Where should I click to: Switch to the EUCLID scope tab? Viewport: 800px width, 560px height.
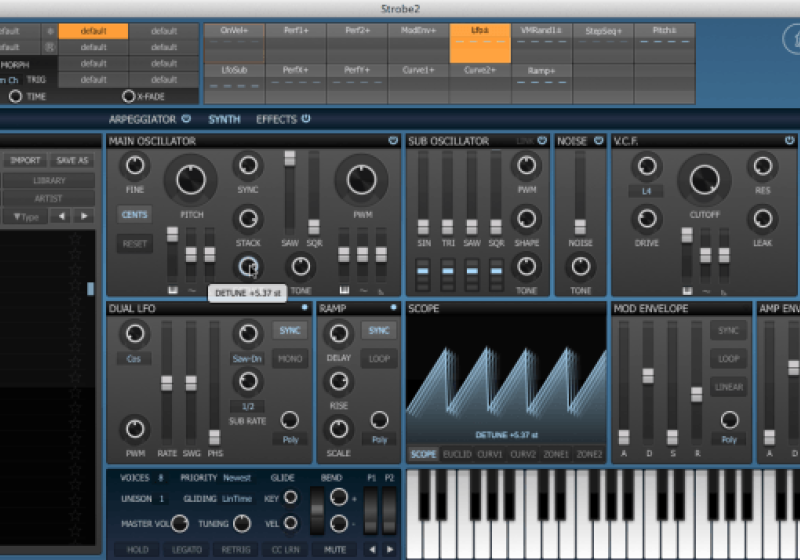pyautogui.click(x=457, y=454)
